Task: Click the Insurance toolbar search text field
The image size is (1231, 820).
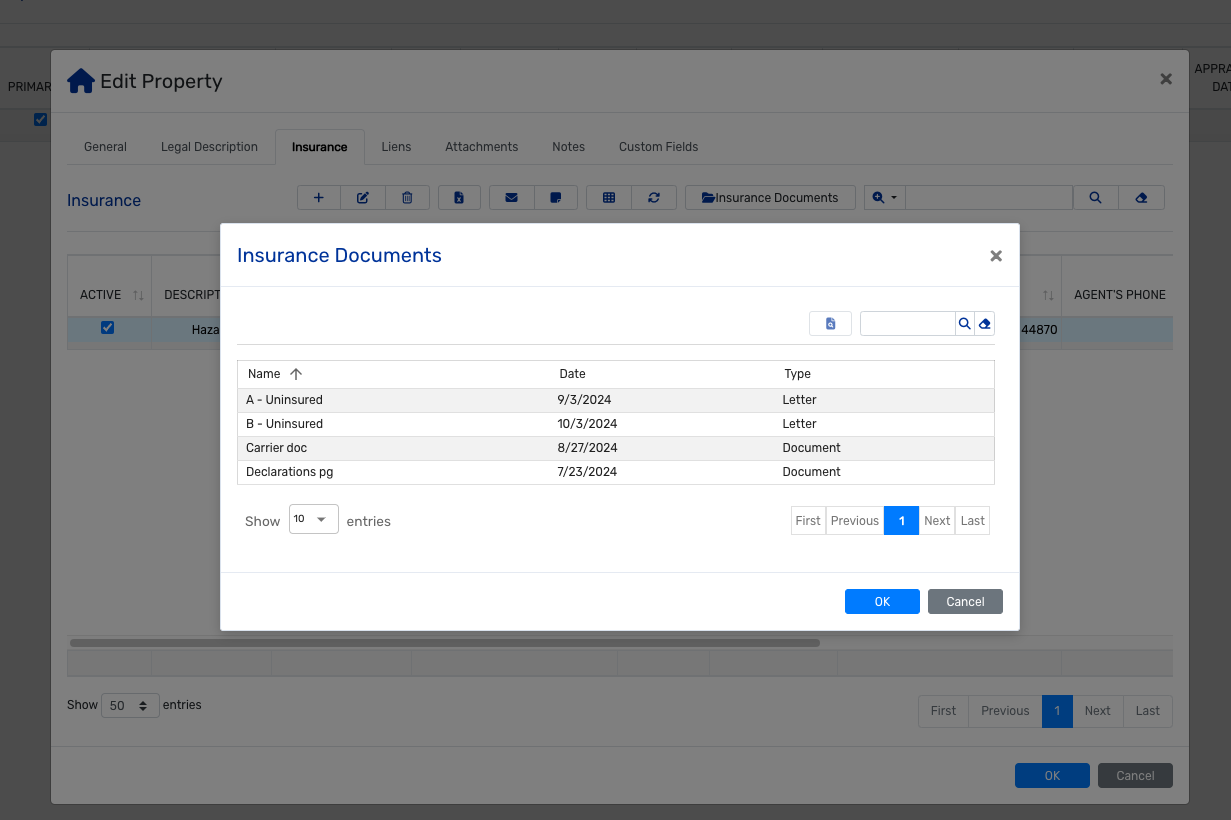Action: point(989,198)
